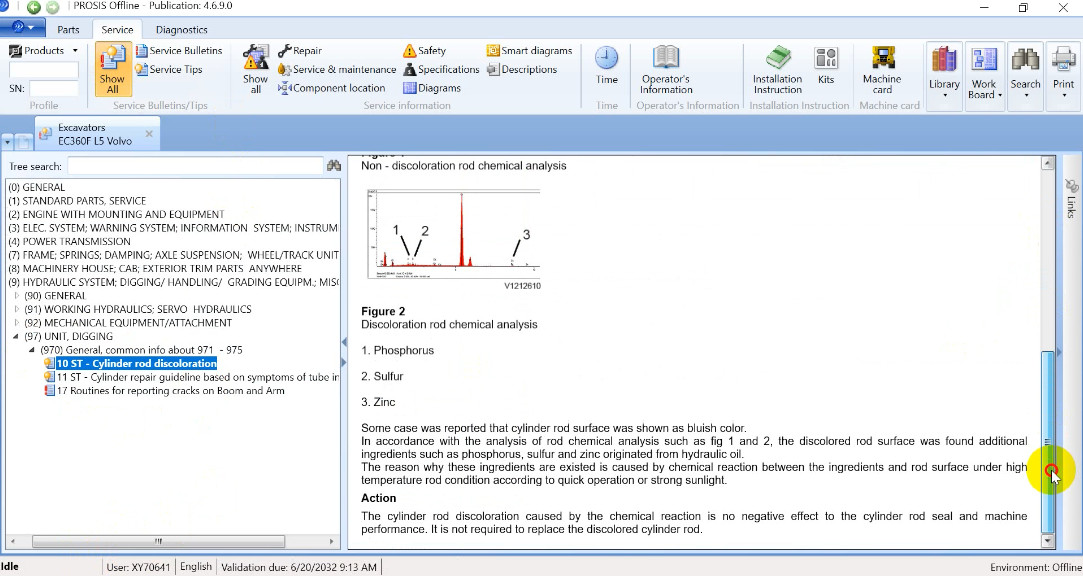Open Specifications
Image resolution: width=1083 pixels, height=576 pixels.
coord(441,69)
